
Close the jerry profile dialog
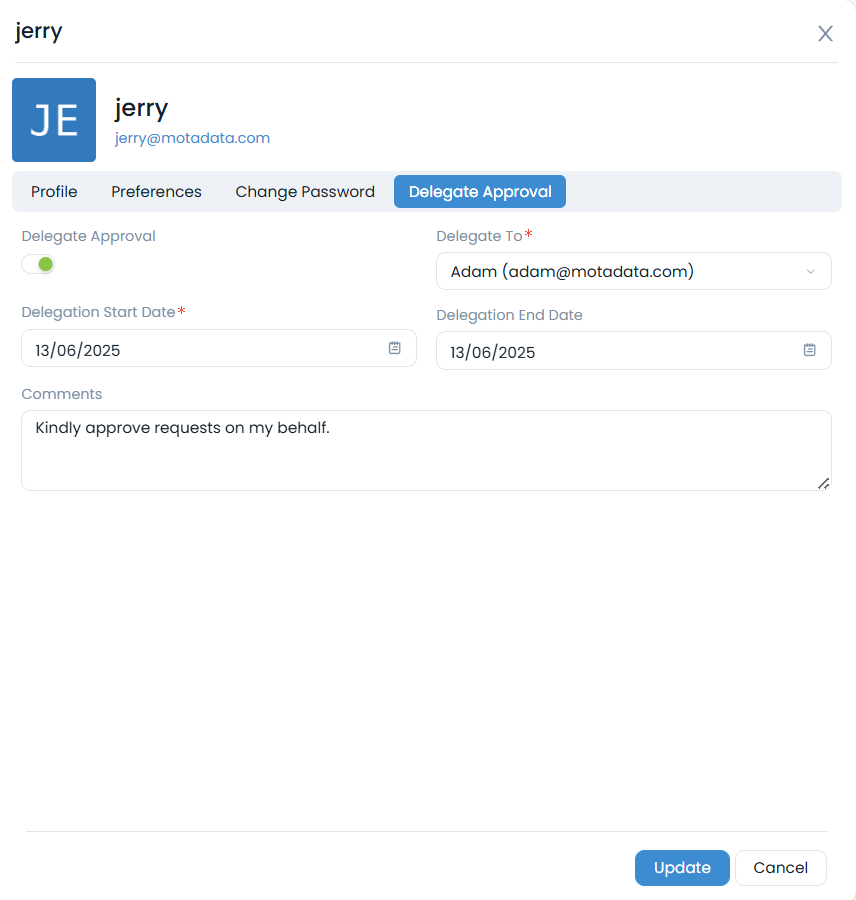click(x=825, y=34)
